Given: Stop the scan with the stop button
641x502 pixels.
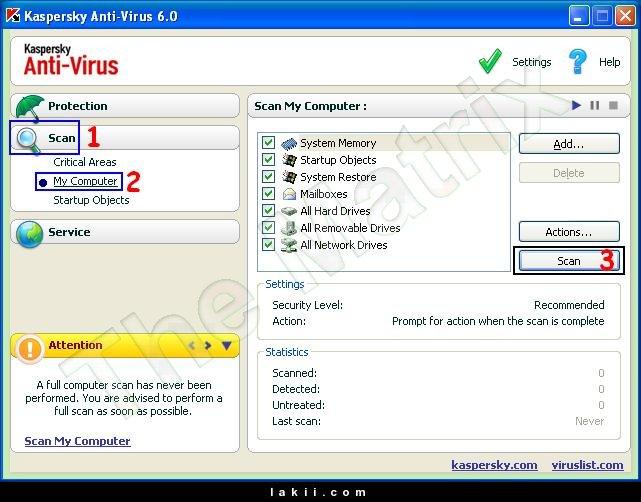Looking at the screenshot, I should click(613, 105).
